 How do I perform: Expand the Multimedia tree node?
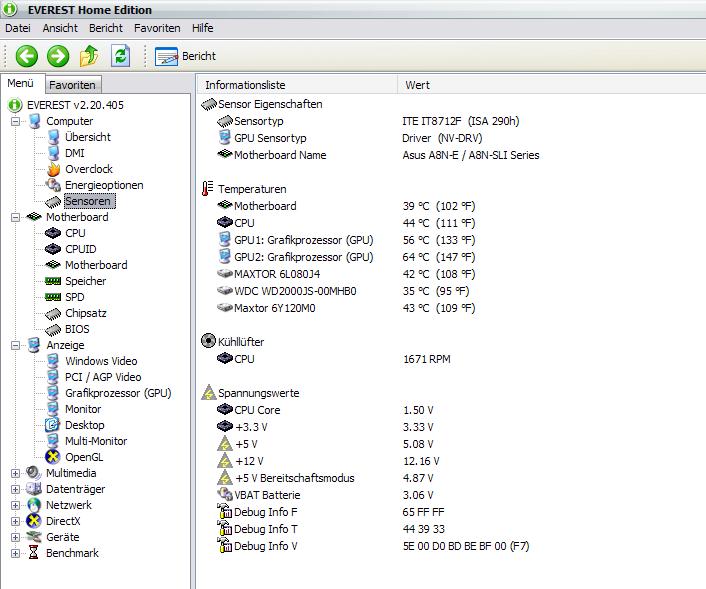(15, 473)
